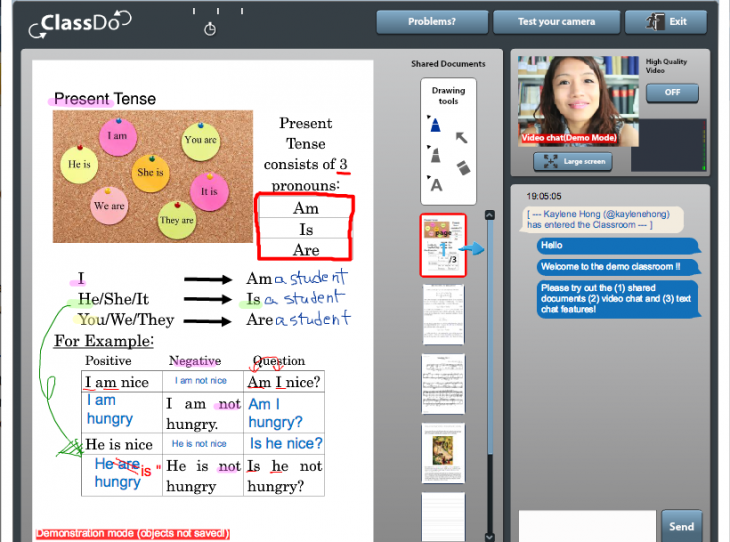The width and height of the screenshot is (730, 542).
Task: Select the blue pen drawing tool
Action: click(x=435, y=125)
